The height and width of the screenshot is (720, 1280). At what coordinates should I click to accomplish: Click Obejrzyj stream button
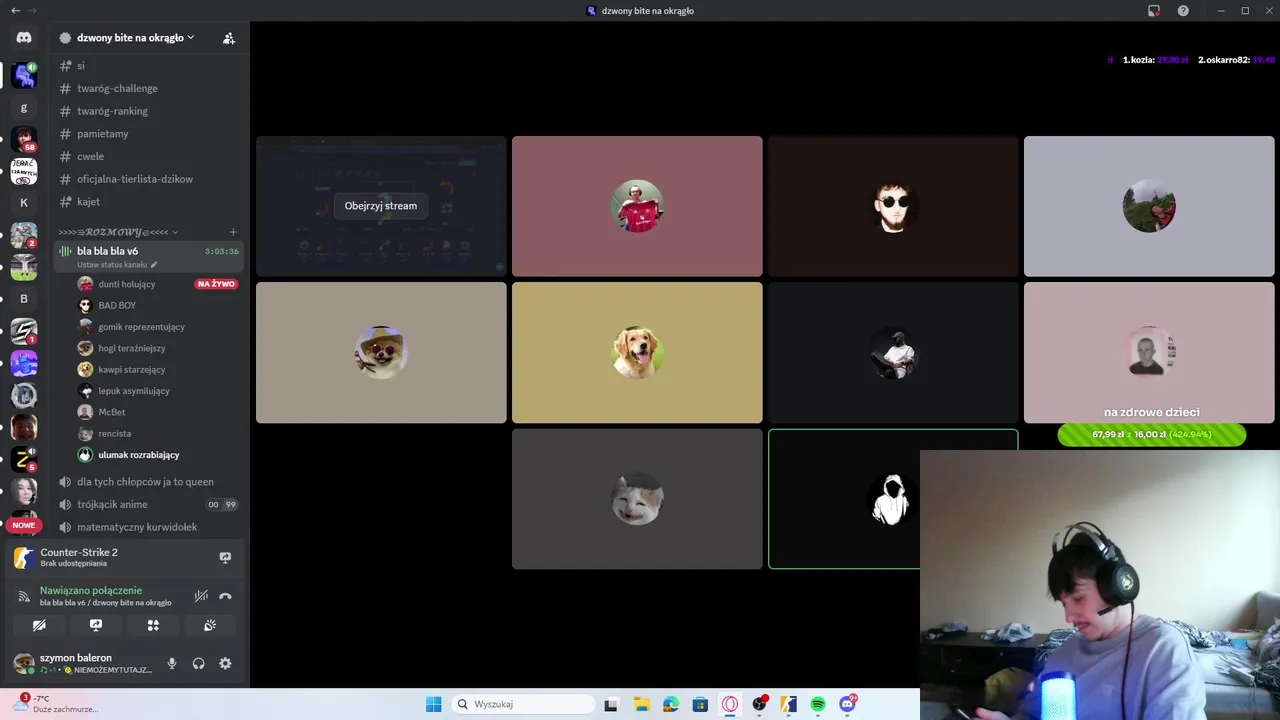pos(381,206)
